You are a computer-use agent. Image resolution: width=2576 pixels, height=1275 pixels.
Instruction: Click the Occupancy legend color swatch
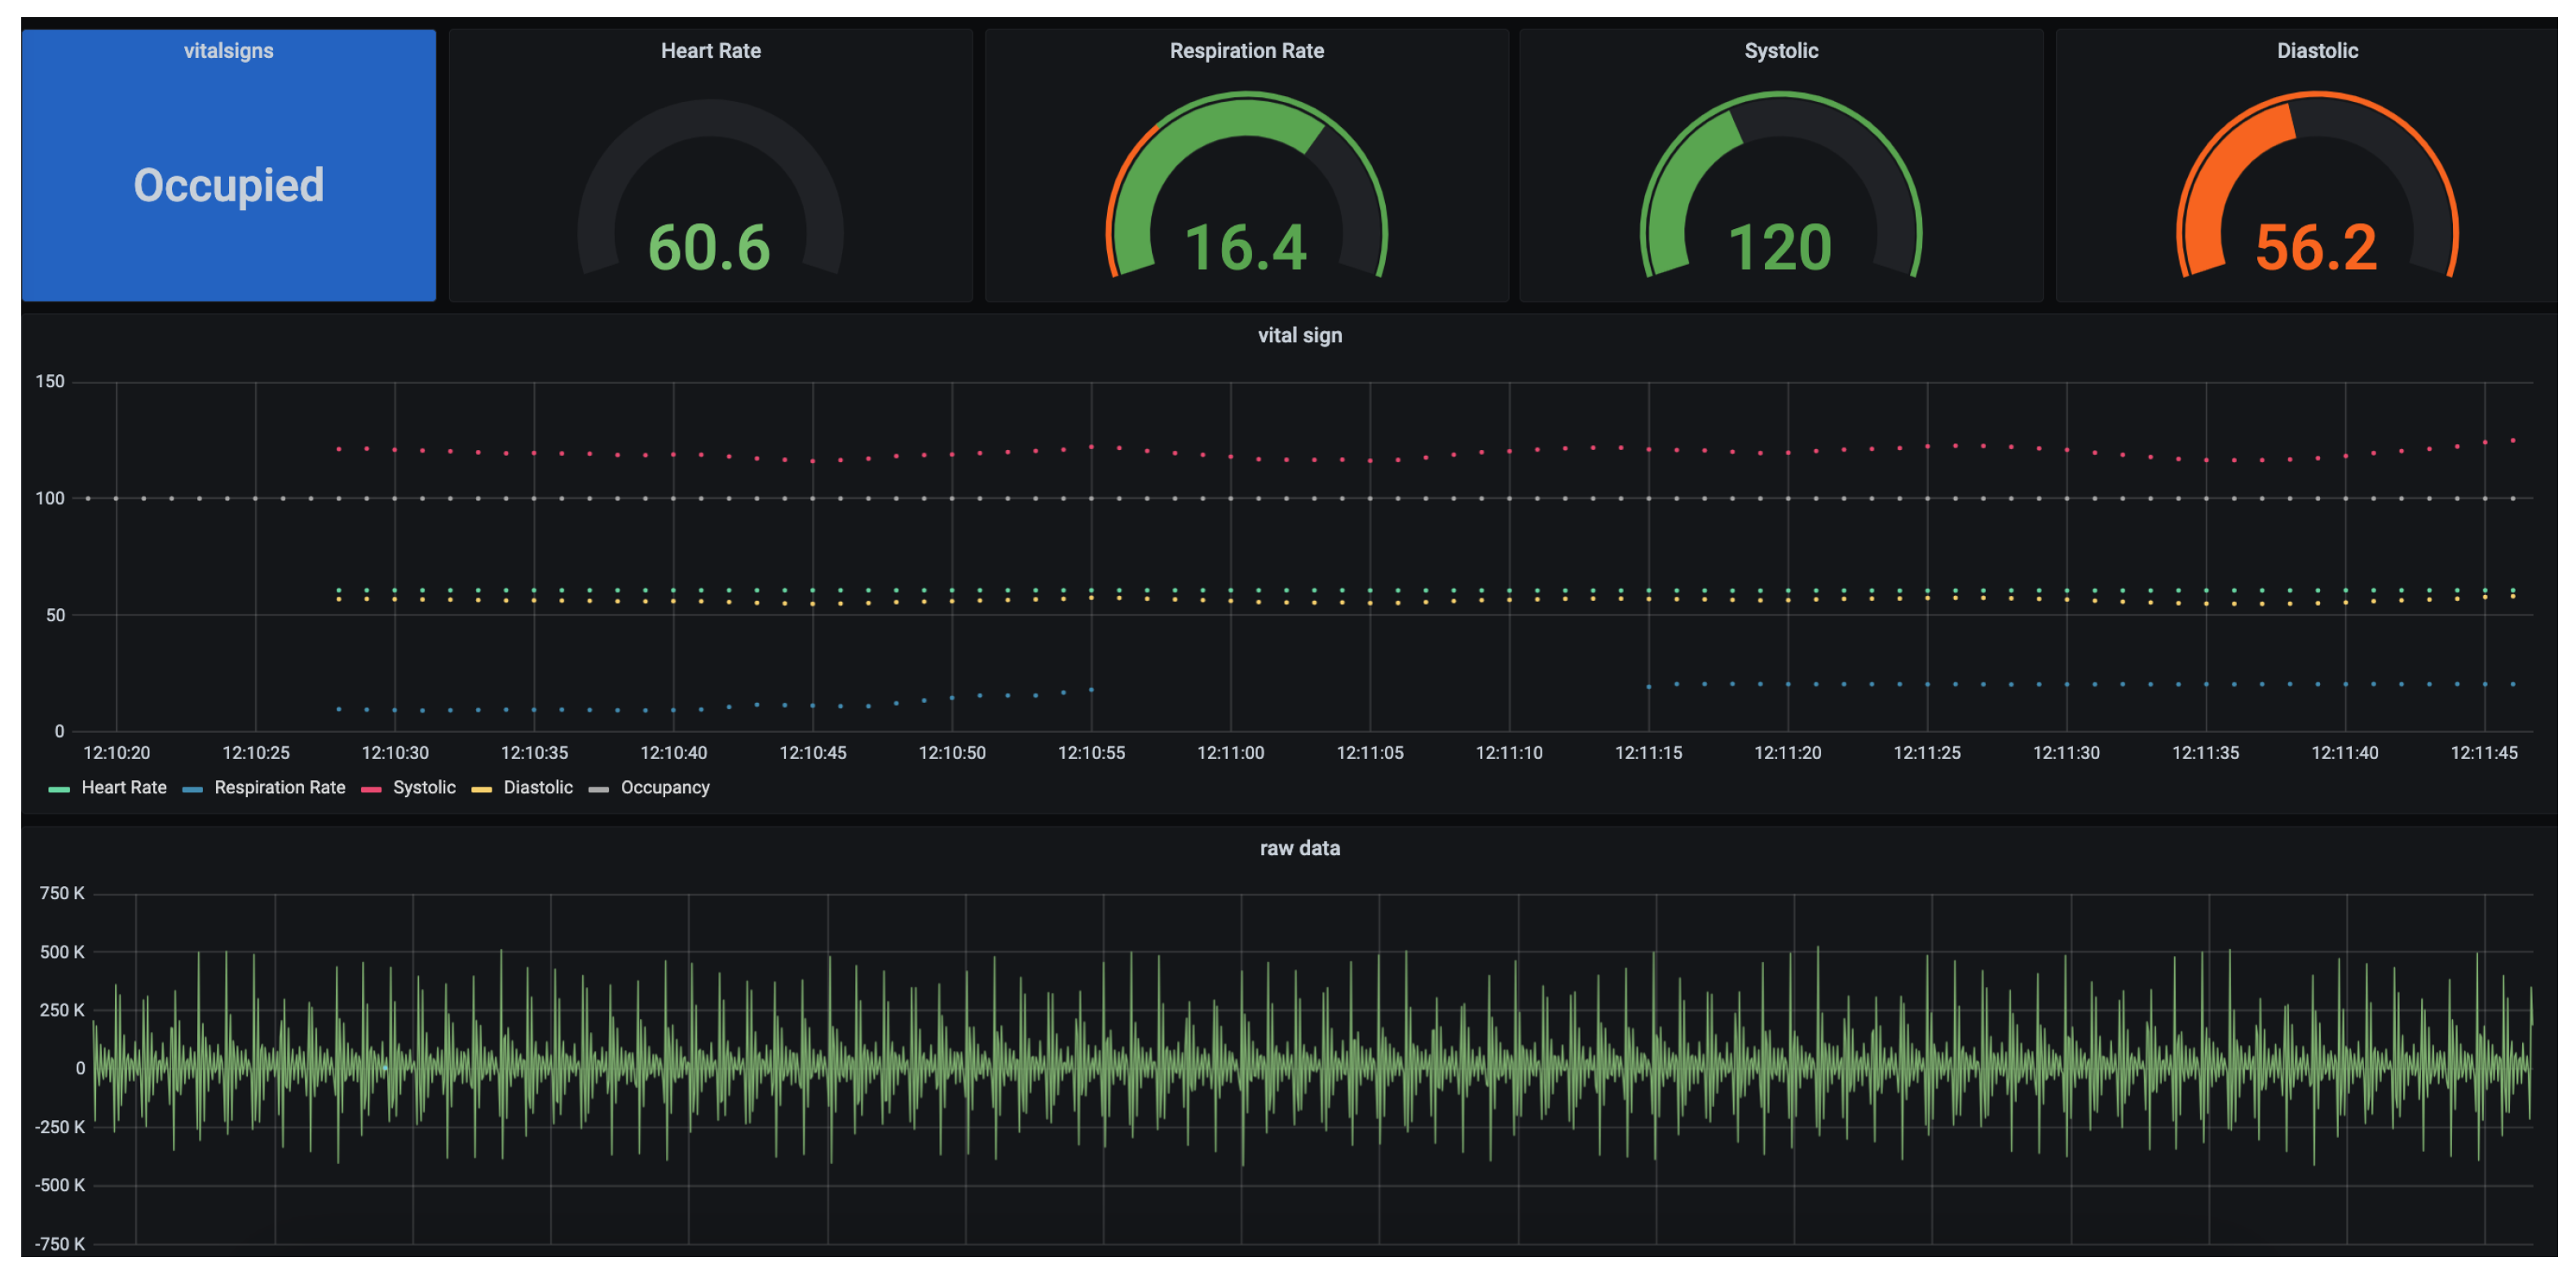coord(598,790)
